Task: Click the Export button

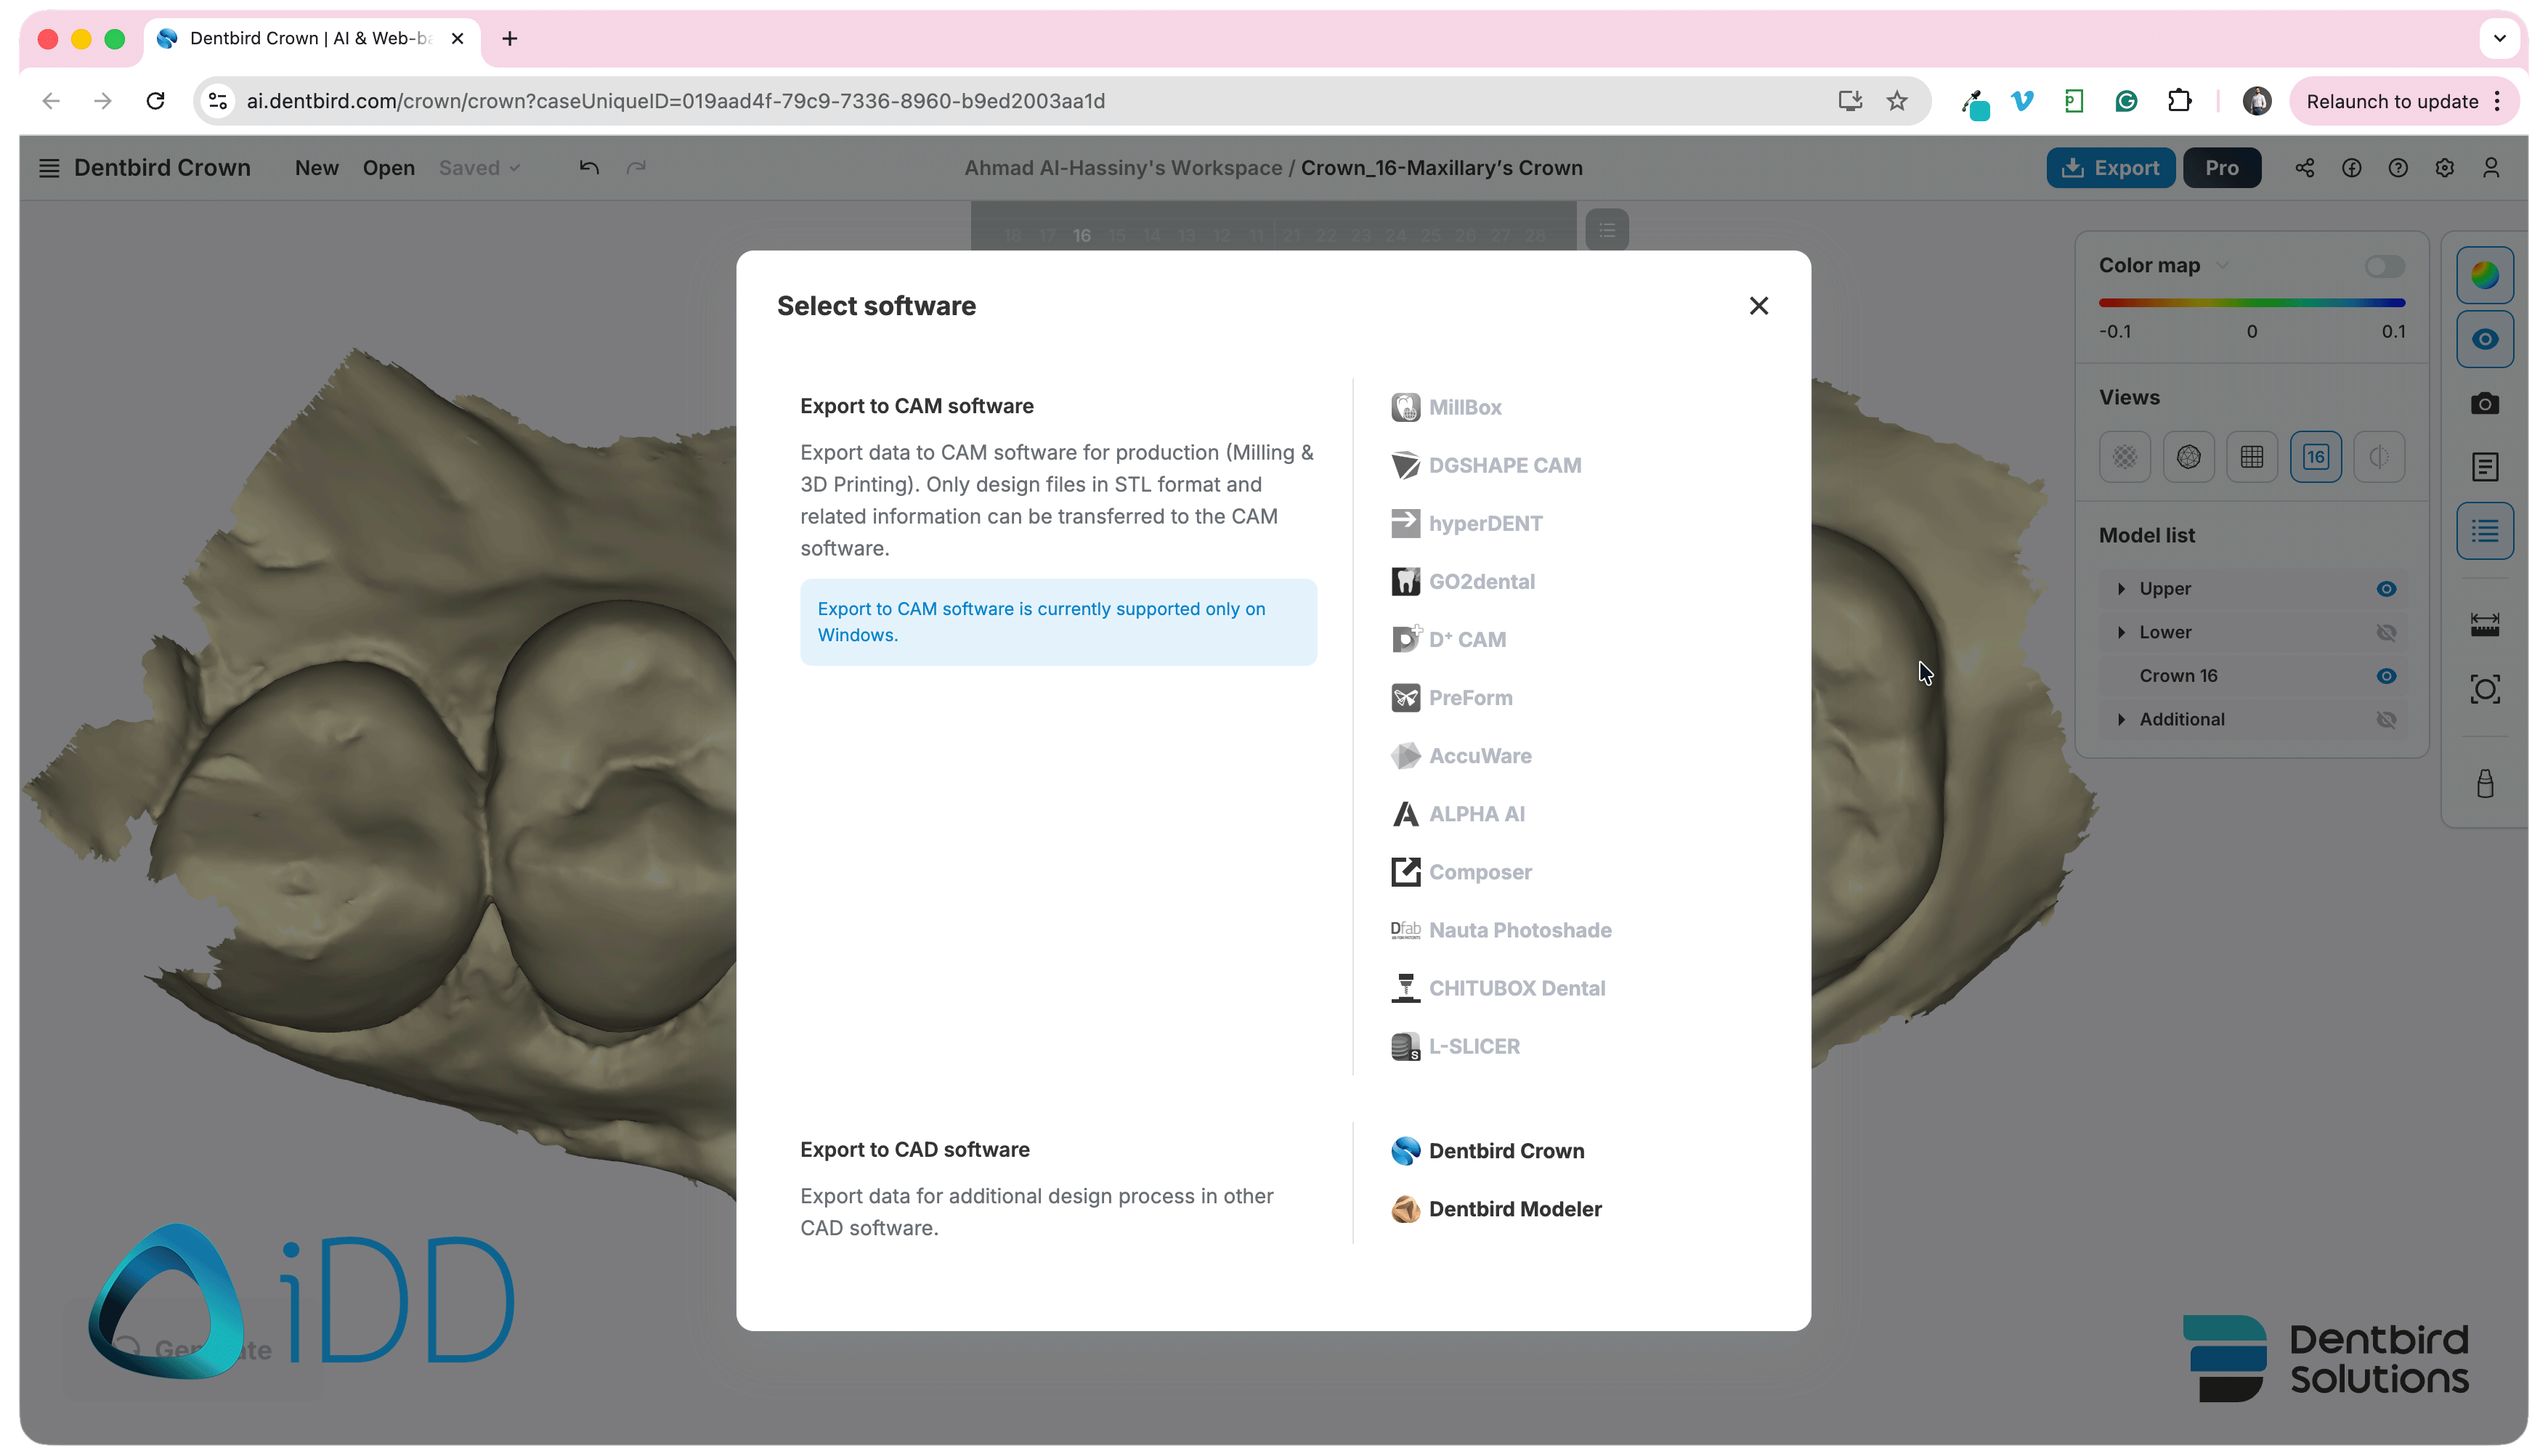Action: [2110, 168]
